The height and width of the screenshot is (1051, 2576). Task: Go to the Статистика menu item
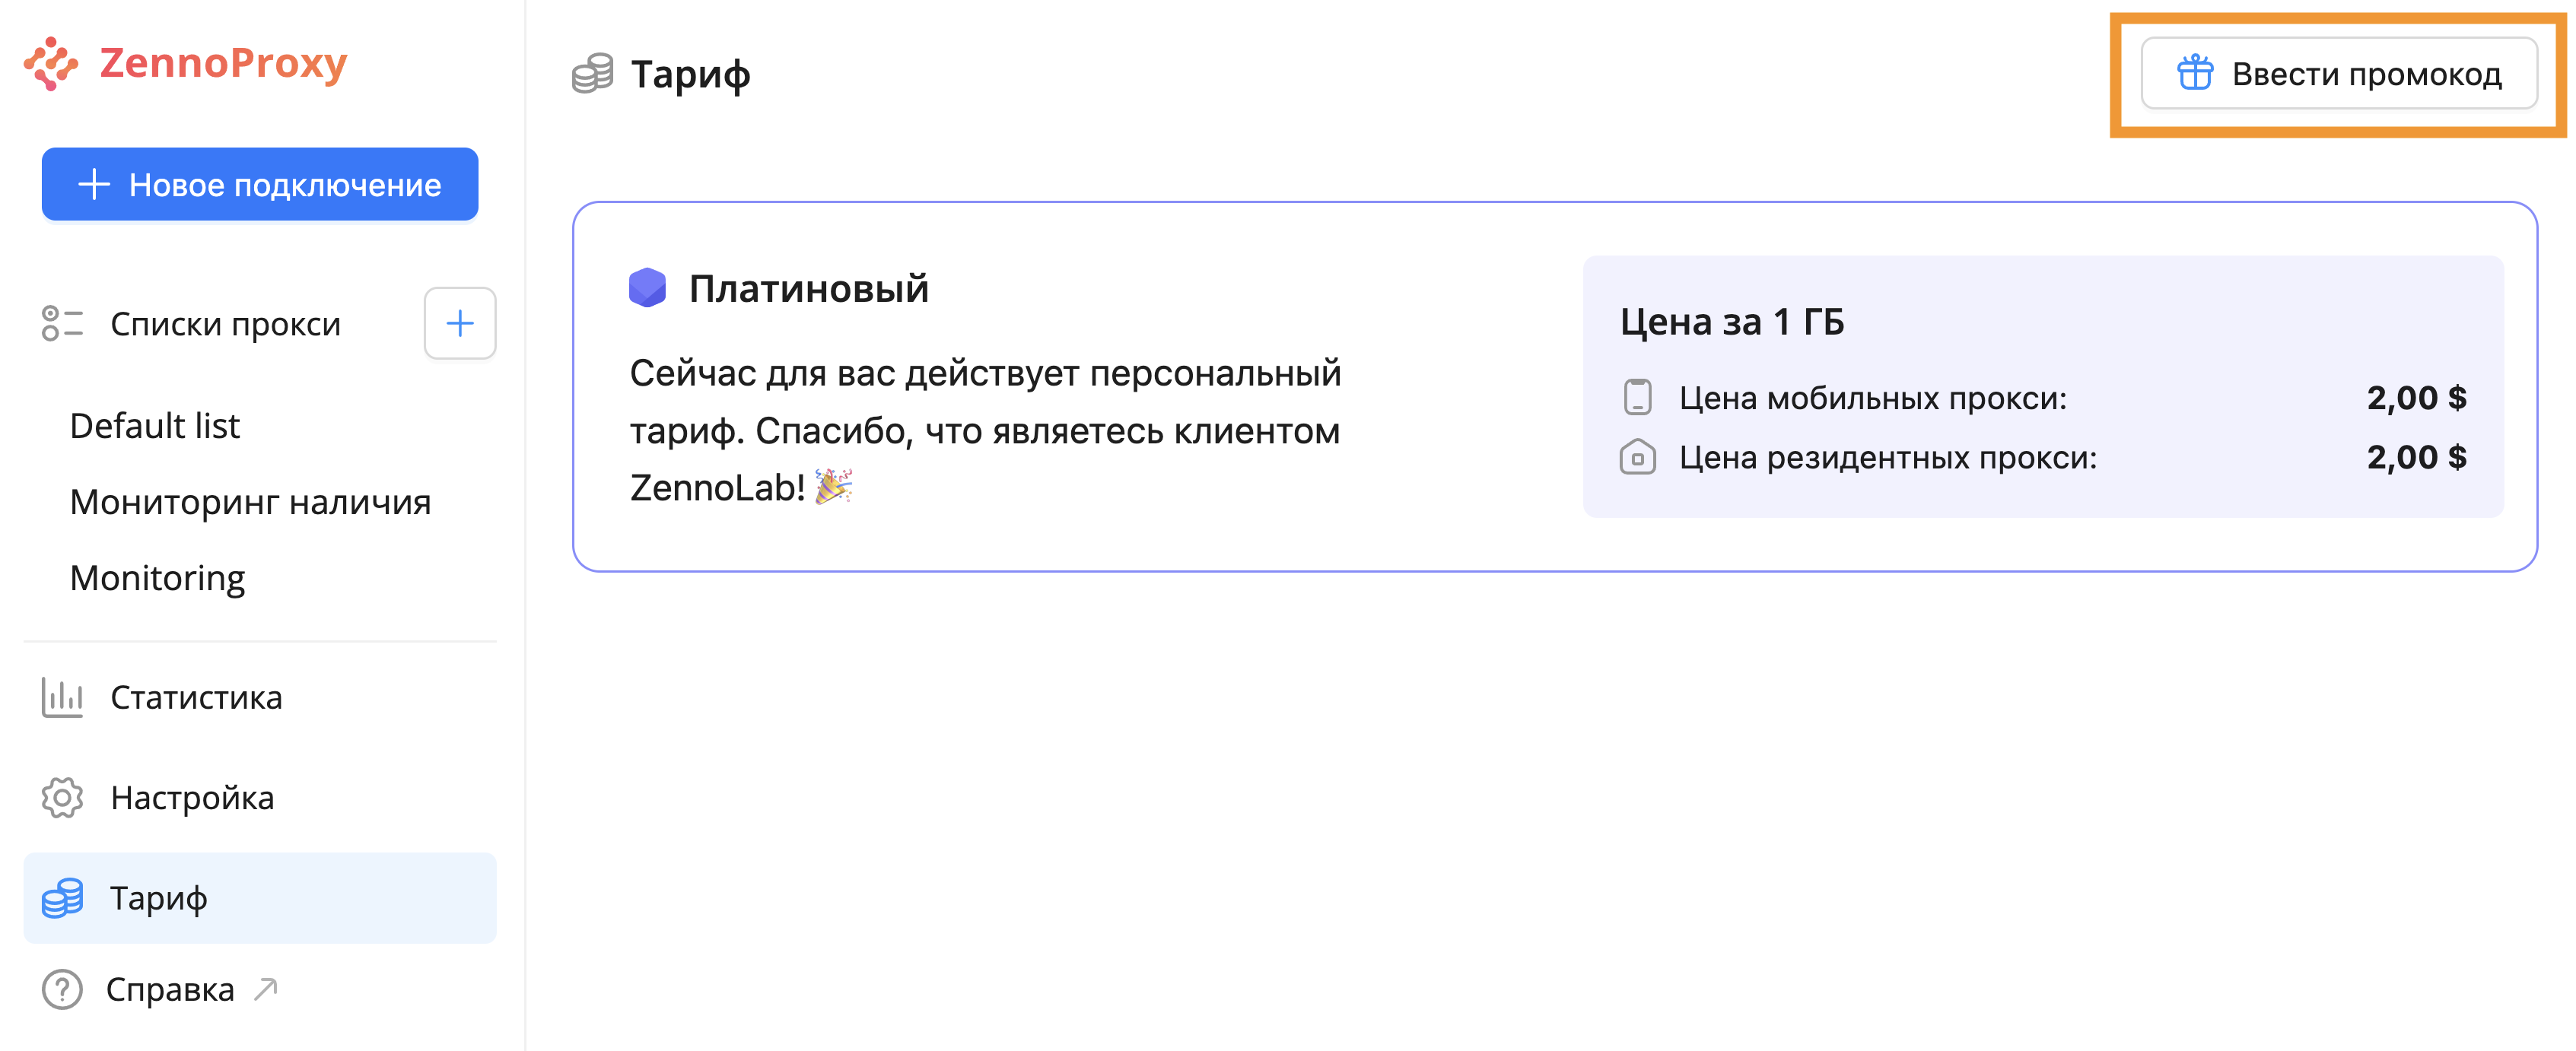point(196,697)
